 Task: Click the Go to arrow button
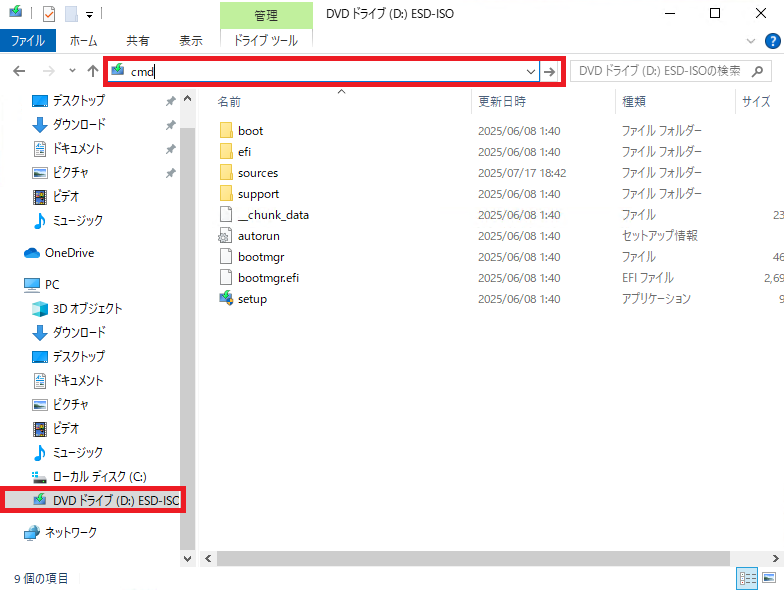click(x=550, y=72)
